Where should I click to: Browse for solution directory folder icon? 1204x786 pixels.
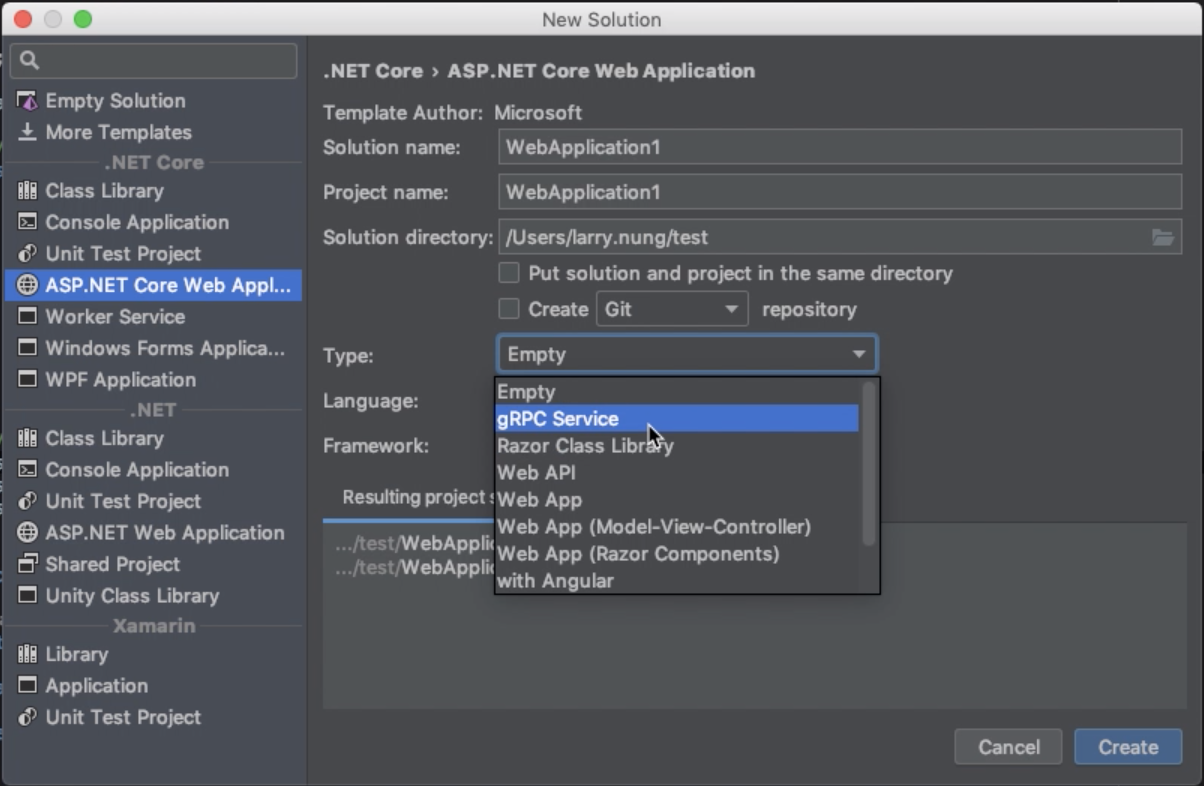click(x=1162, y=237)
